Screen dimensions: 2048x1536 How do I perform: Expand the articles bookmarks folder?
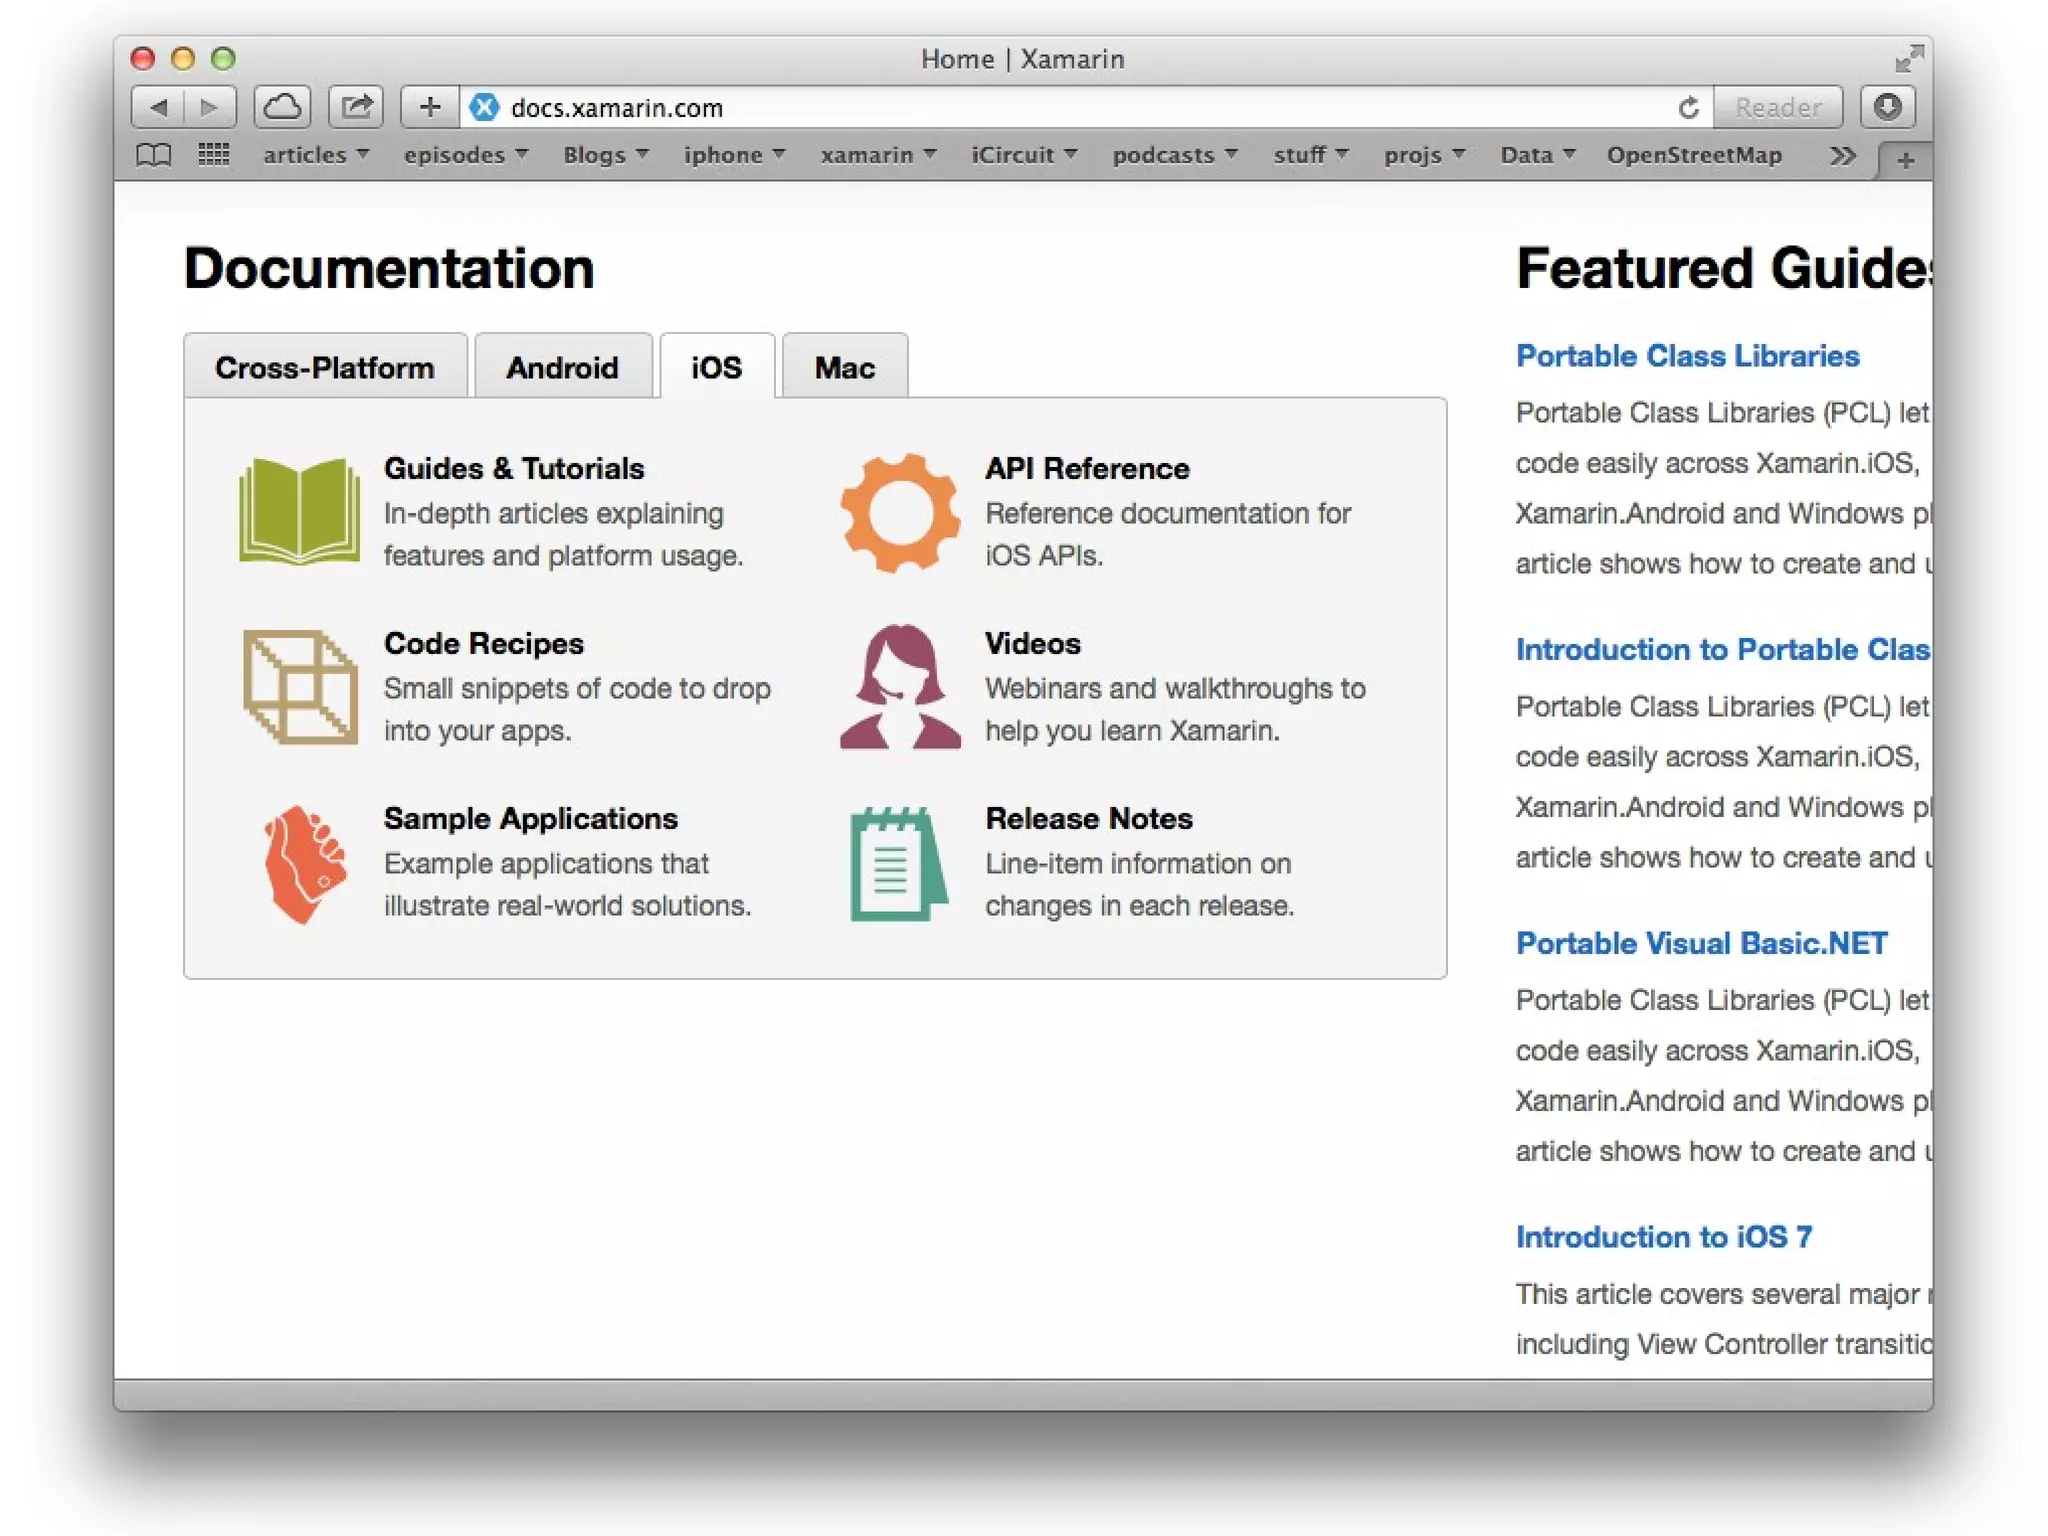click(x=315, y=155)
